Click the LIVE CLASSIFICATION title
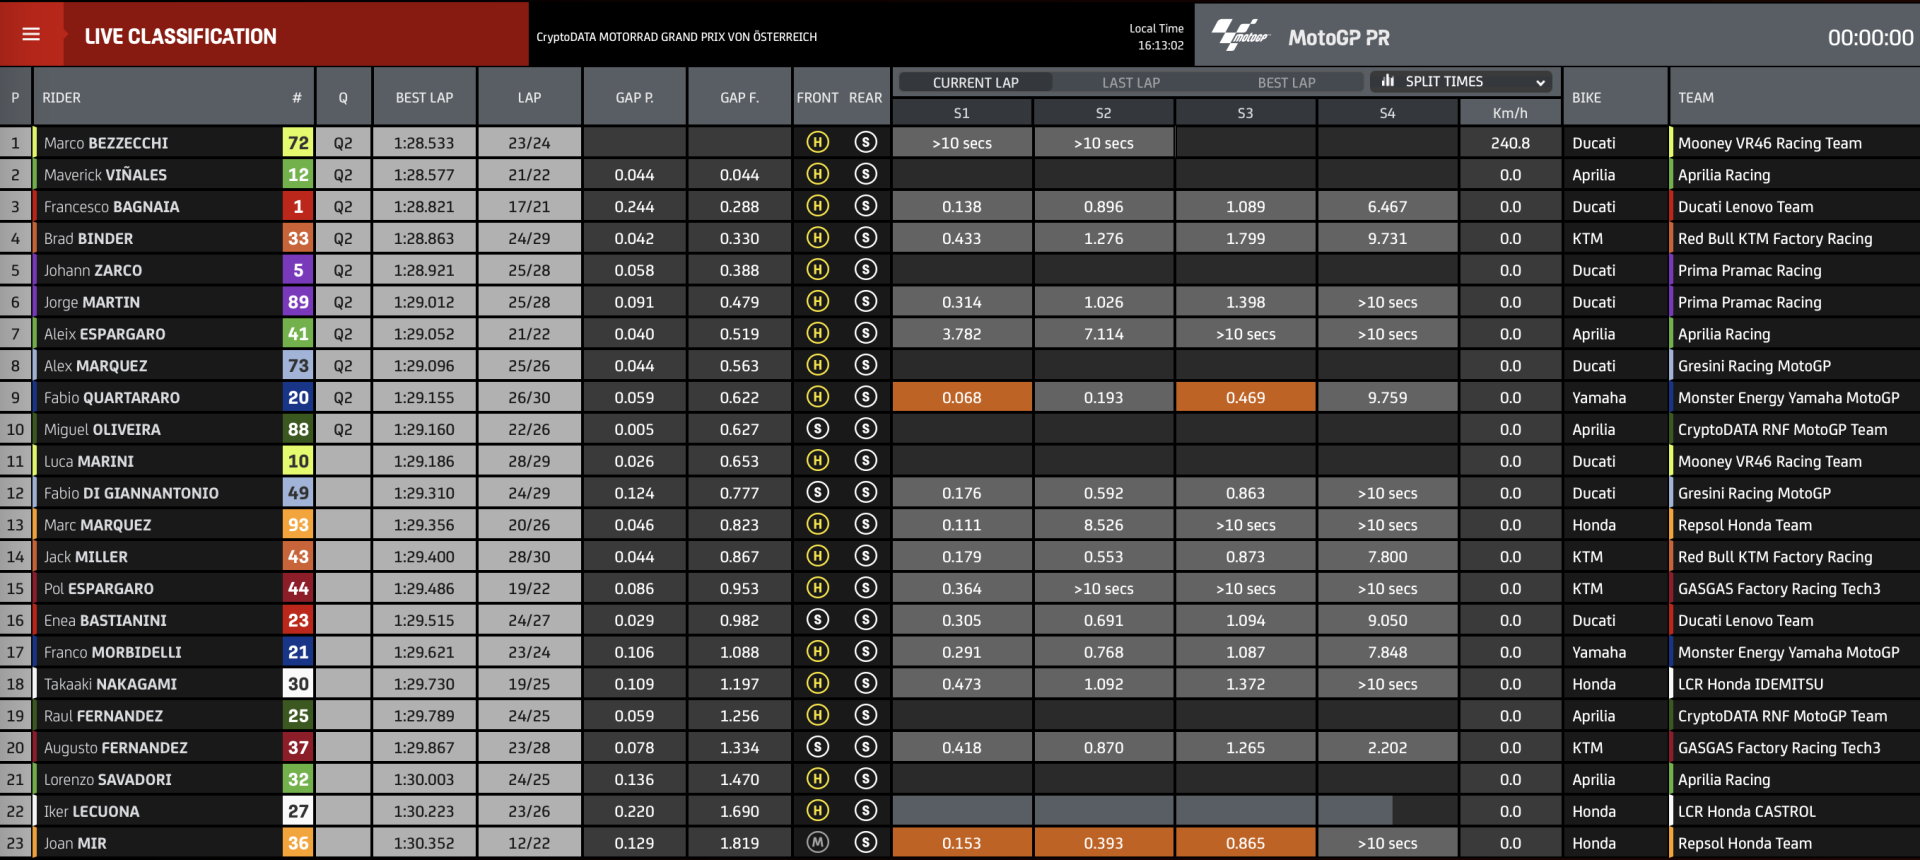The width and height of the screenshot is (1920, 860). [x=181, y=36]
